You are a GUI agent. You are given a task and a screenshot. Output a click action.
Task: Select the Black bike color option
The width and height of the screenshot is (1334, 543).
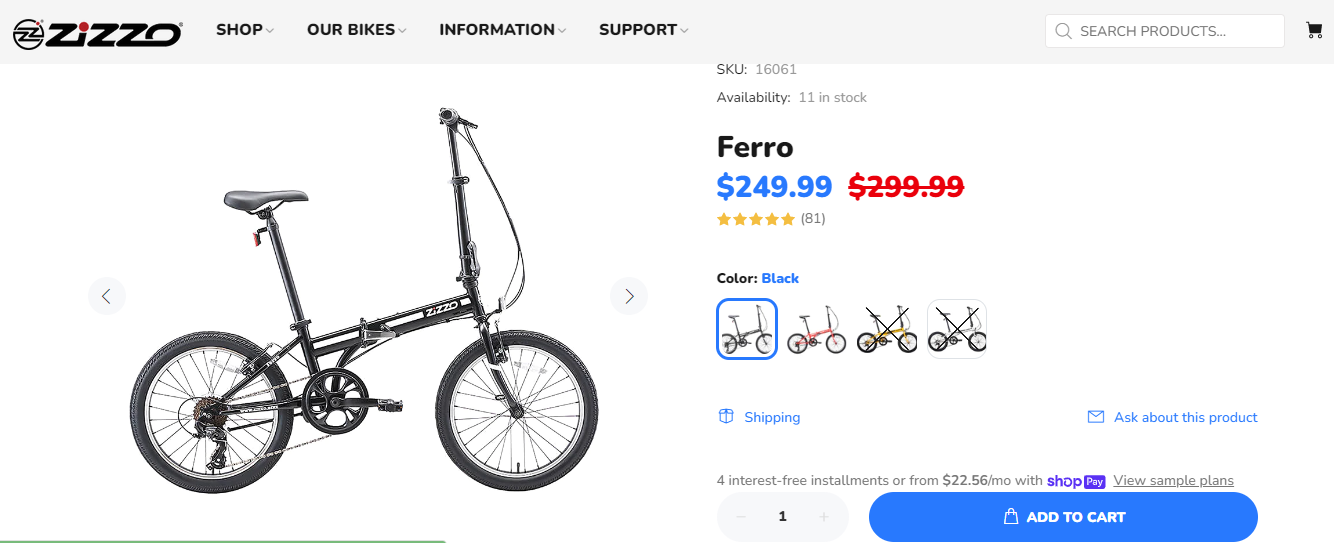tap(747, 329)
